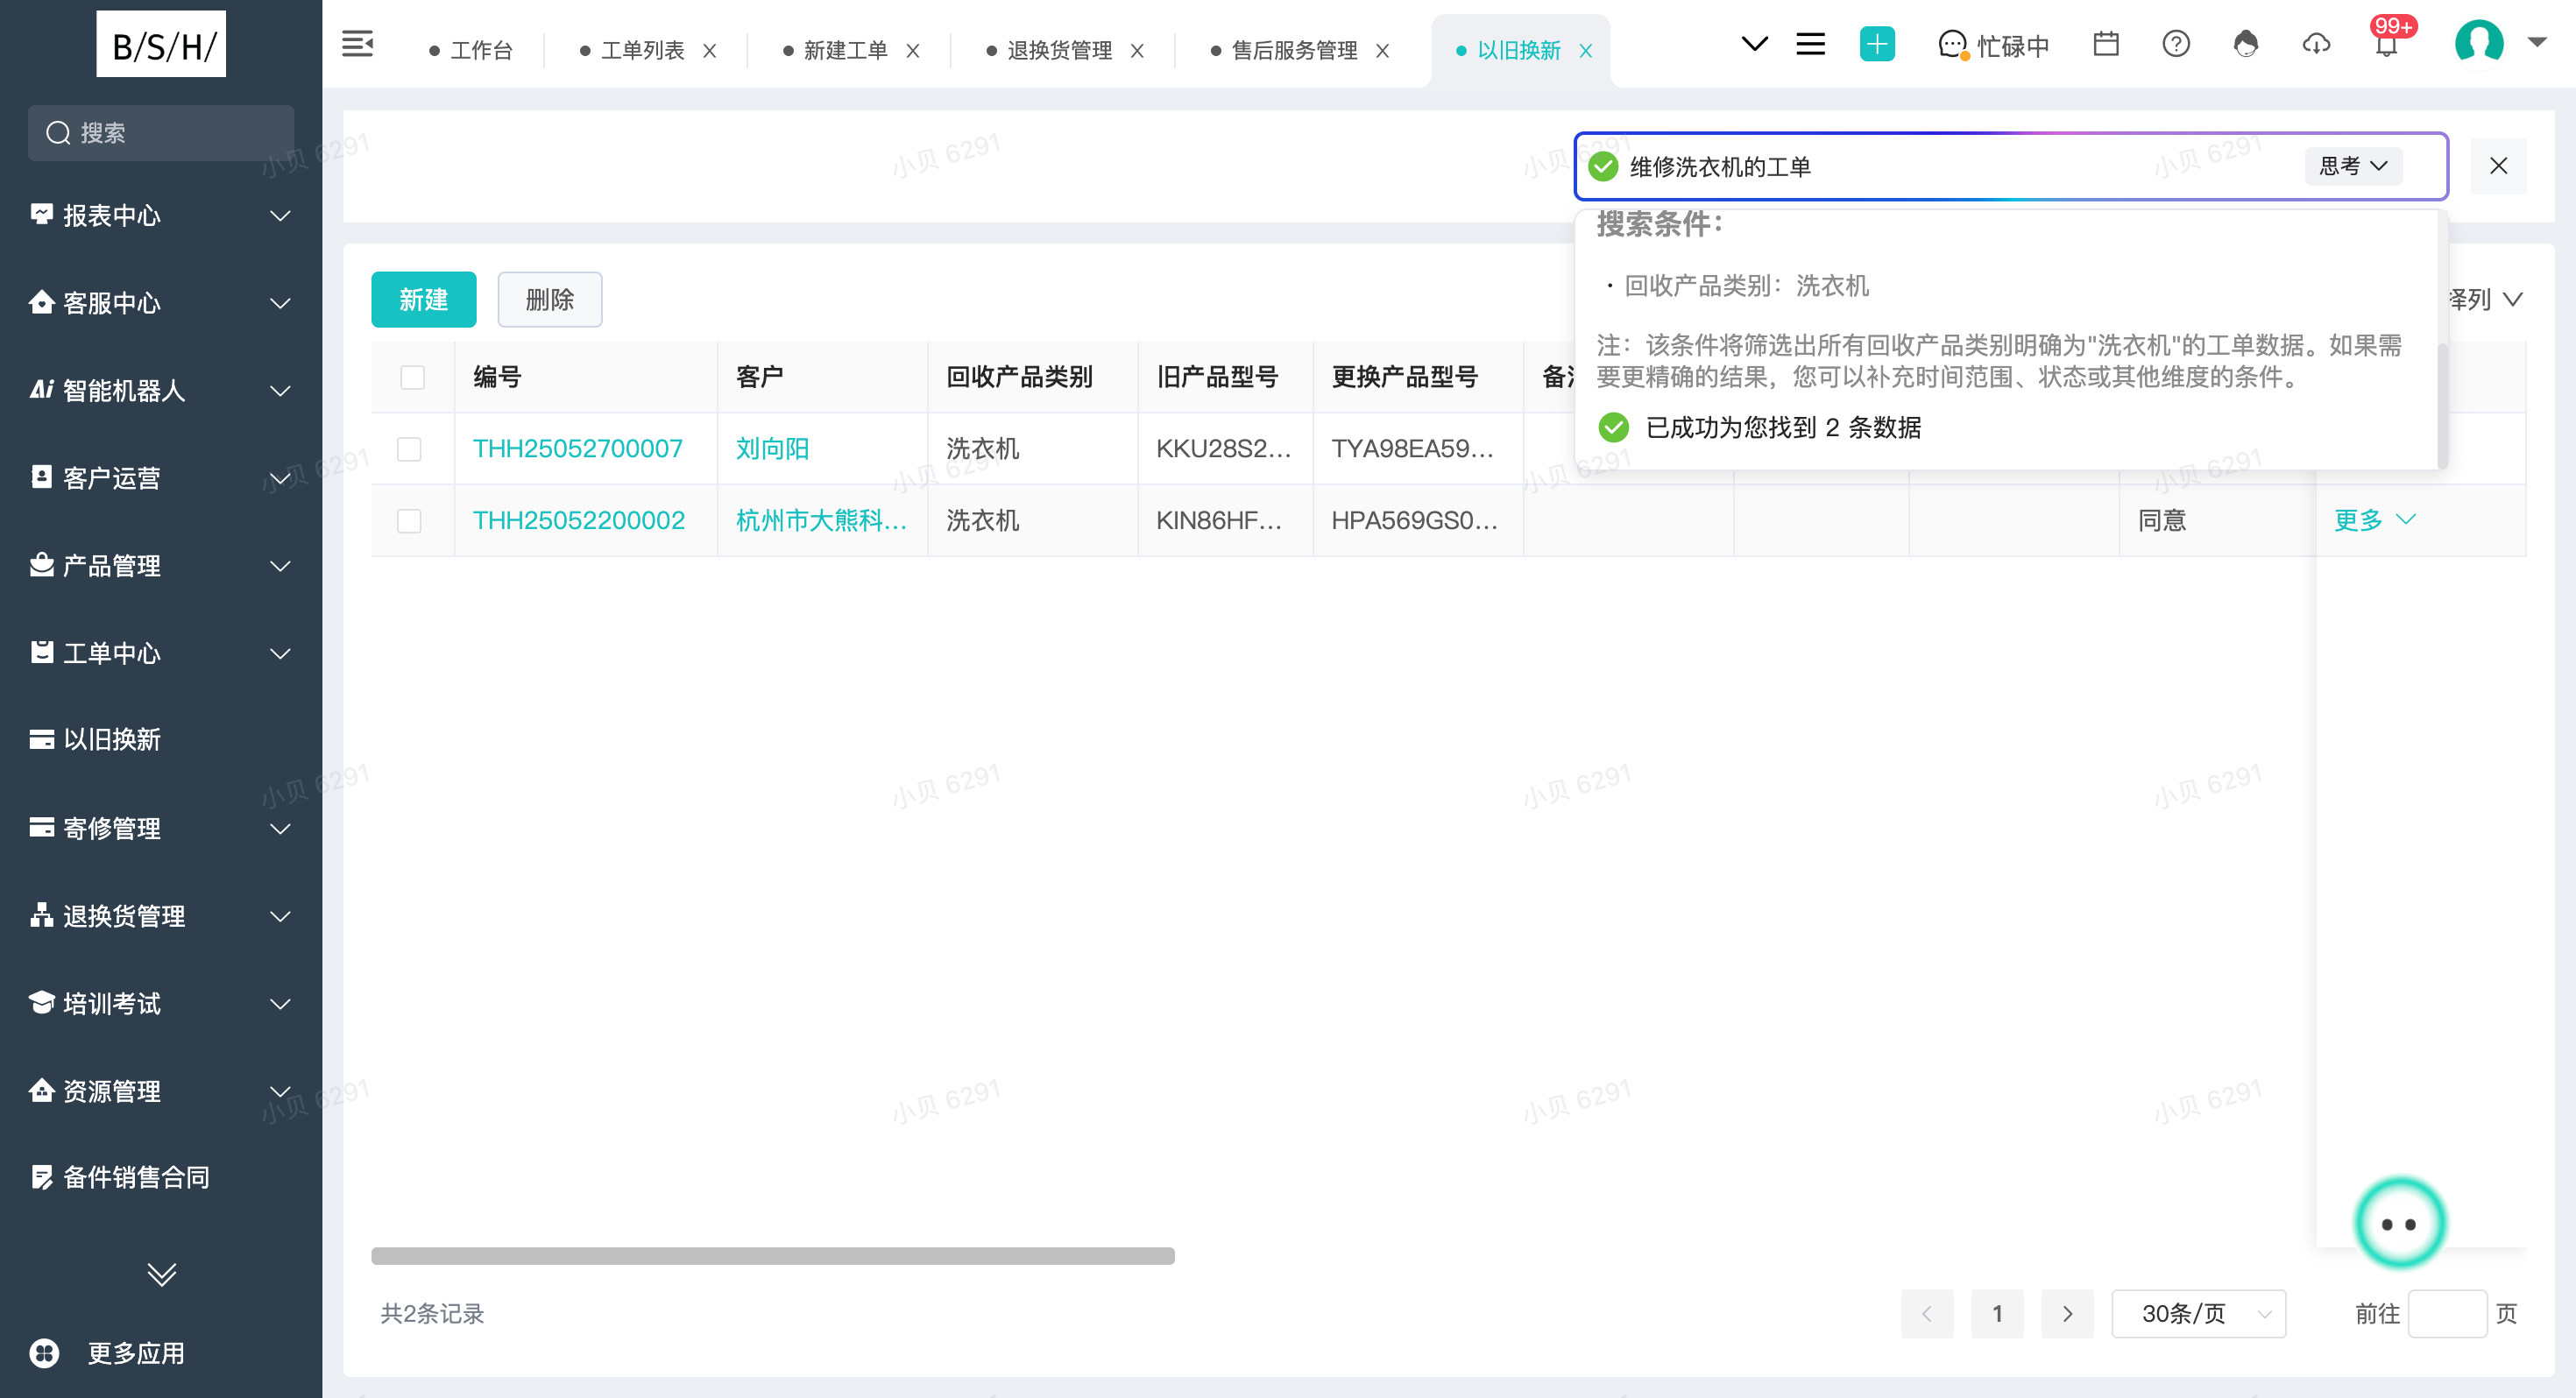Screen dimensions: 2576x1398
Task: Open the help question mark icon
Action: 2176,44
